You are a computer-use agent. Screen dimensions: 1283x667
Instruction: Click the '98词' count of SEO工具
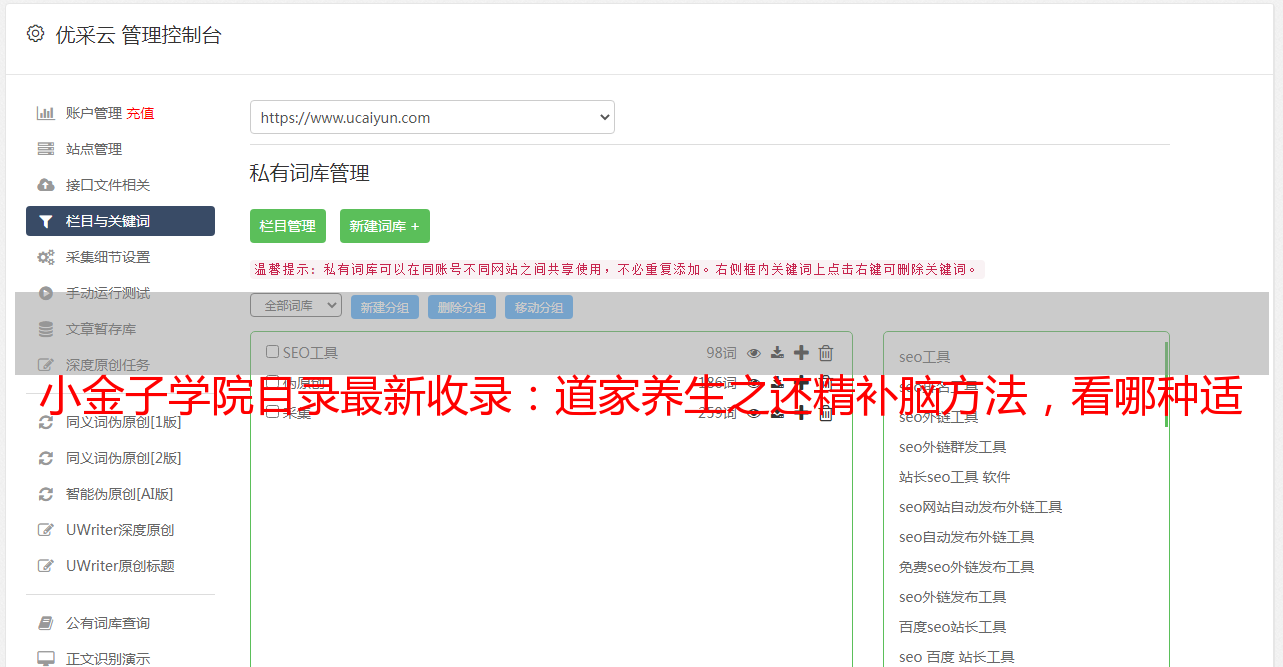click(x=721, y=352)
